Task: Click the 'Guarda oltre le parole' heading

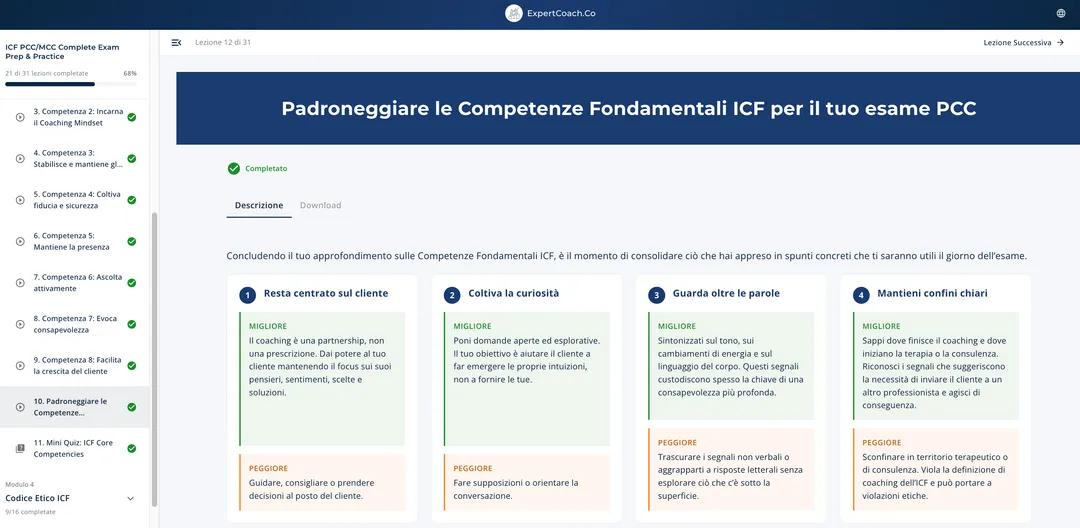Action: click(726, 293)
